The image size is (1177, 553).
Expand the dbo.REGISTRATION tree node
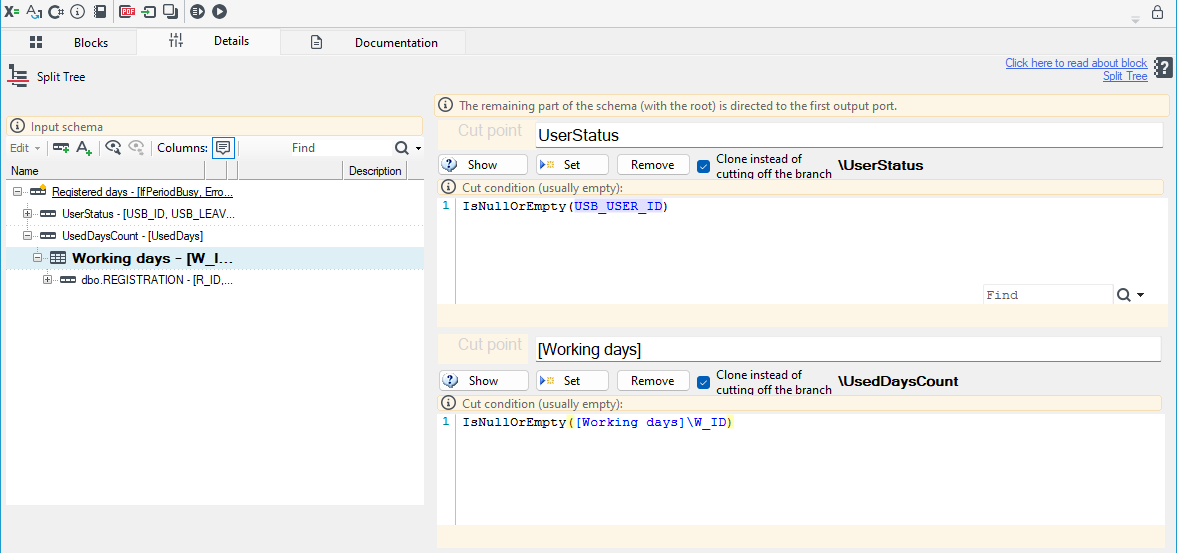[47, 280]
